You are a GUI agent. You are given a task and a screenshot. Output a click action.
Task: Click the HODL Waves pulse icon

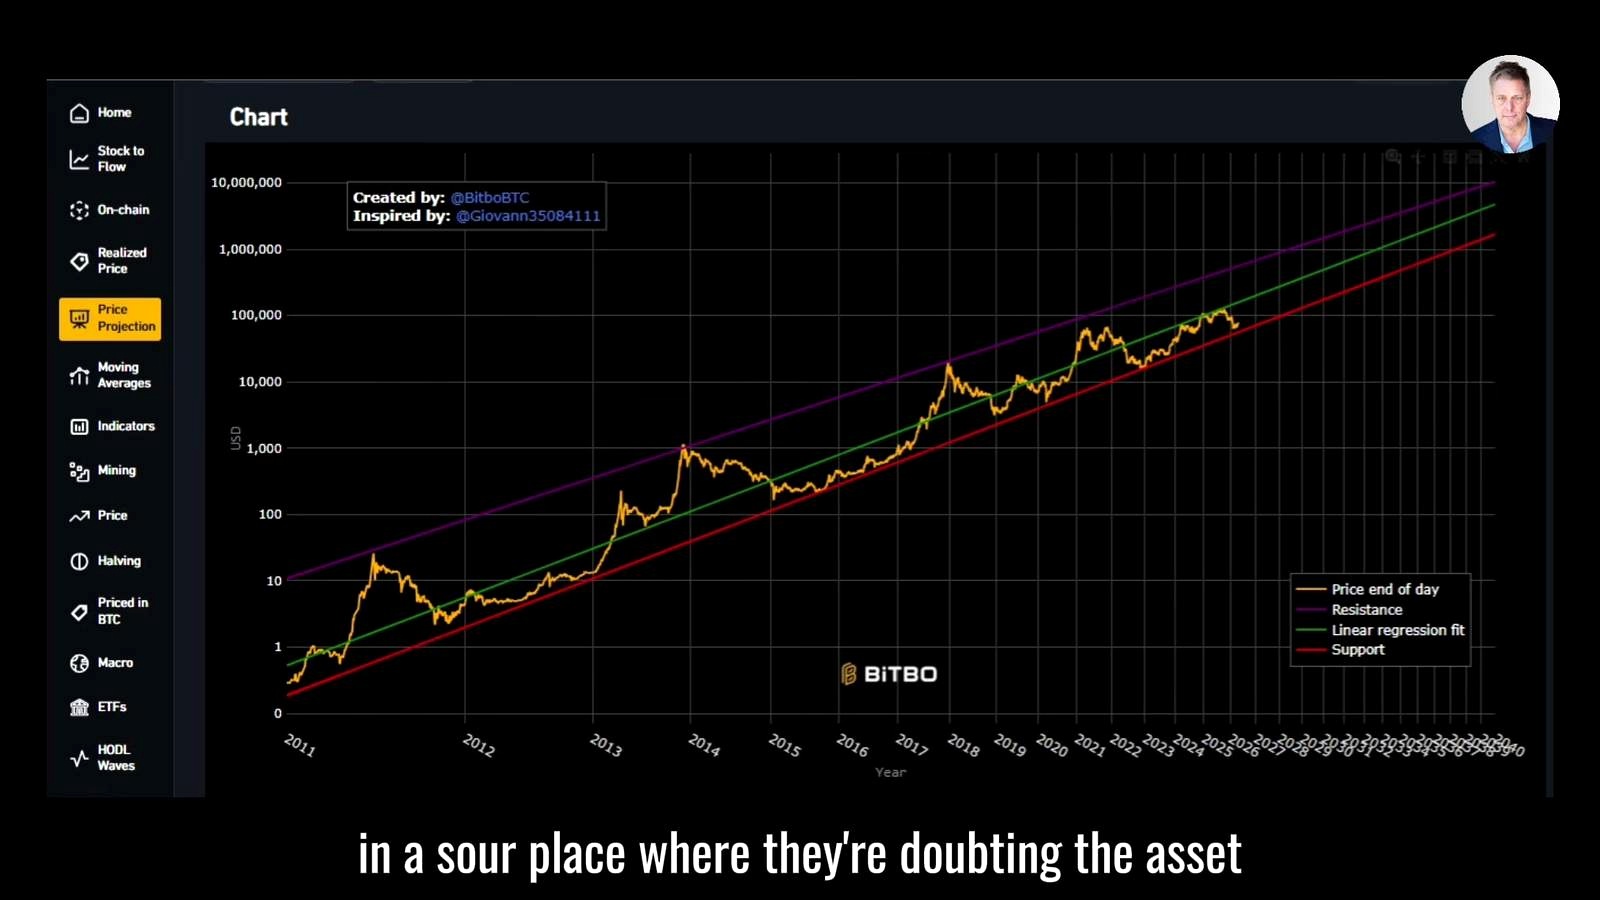click(79, 758)
